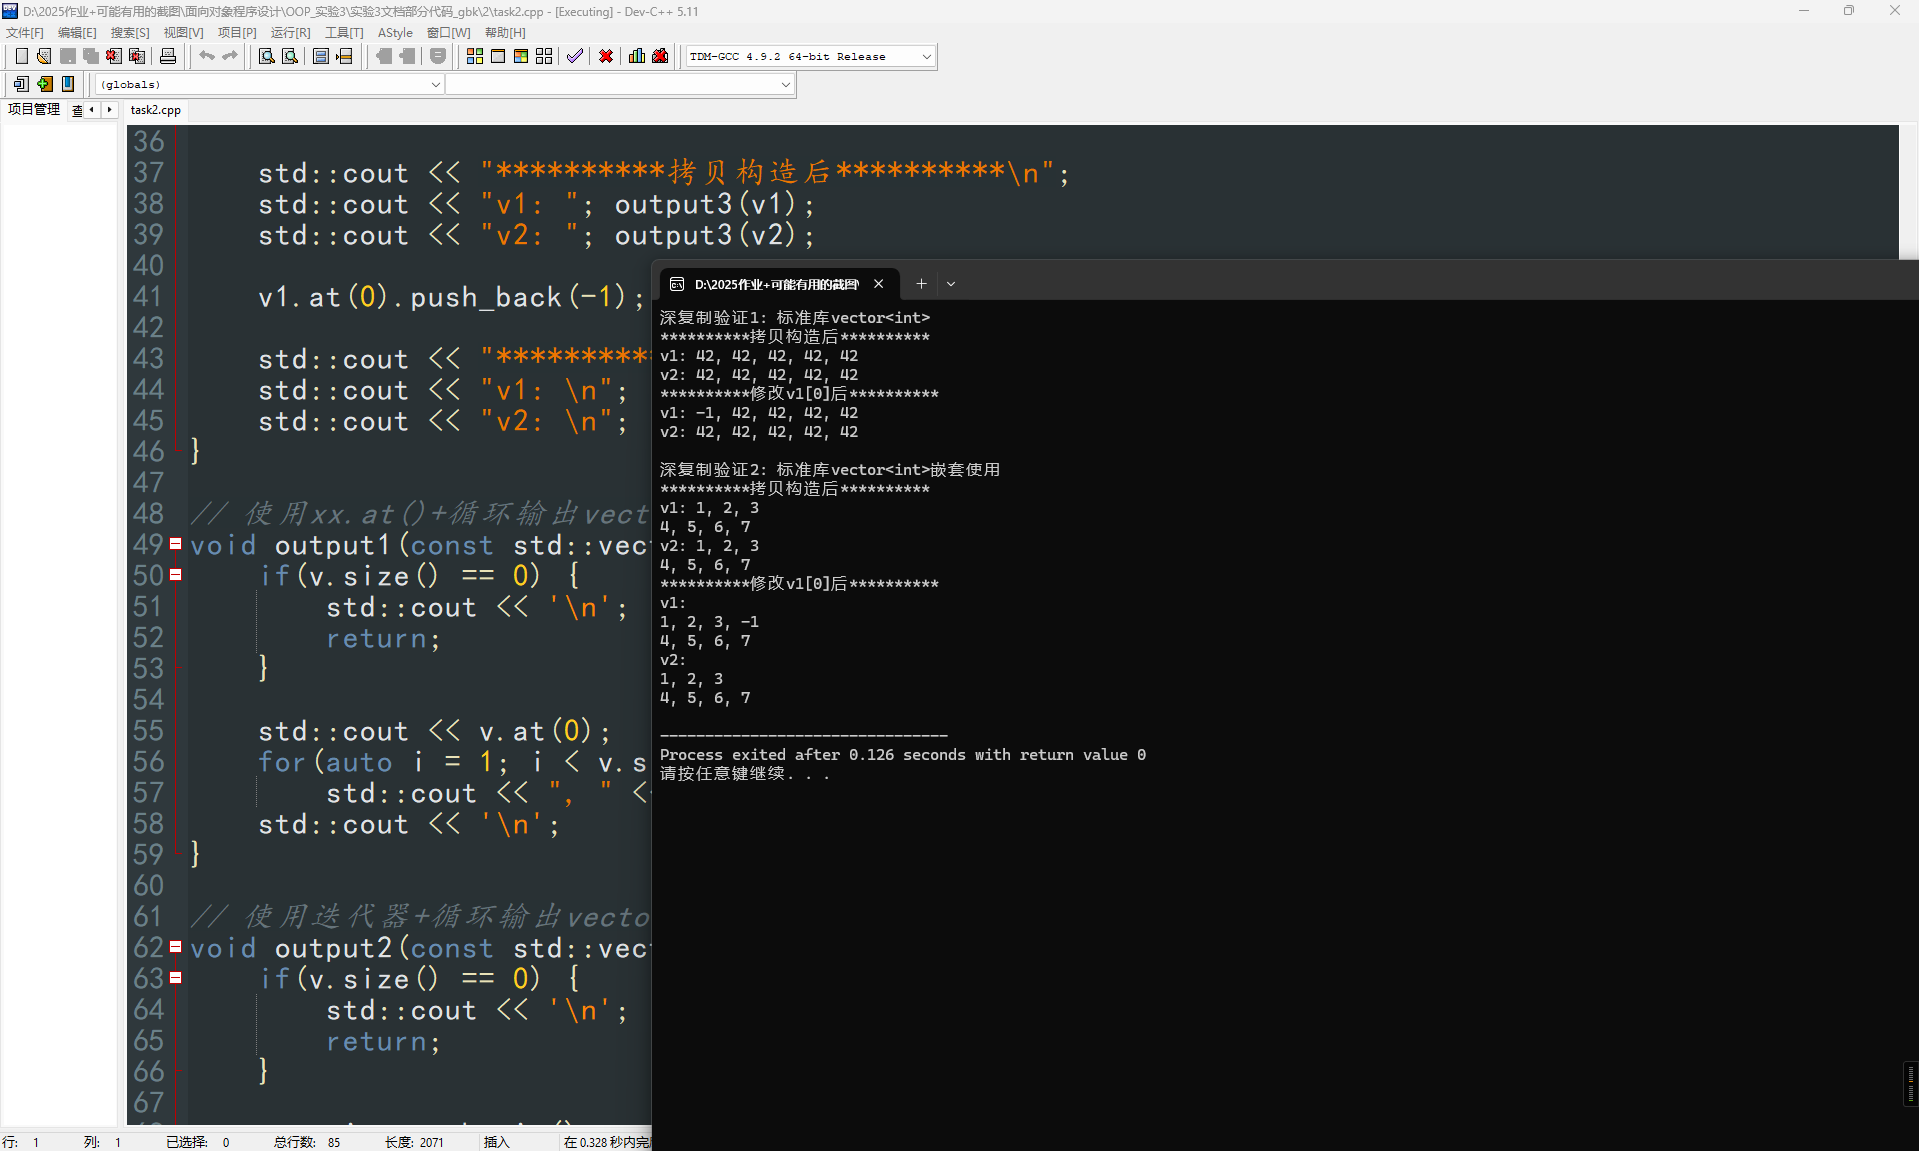Viewport: 1919px width, 1151px height.
Task: Rebuild all using the four-square grid icon
Action: click(544, 56)
